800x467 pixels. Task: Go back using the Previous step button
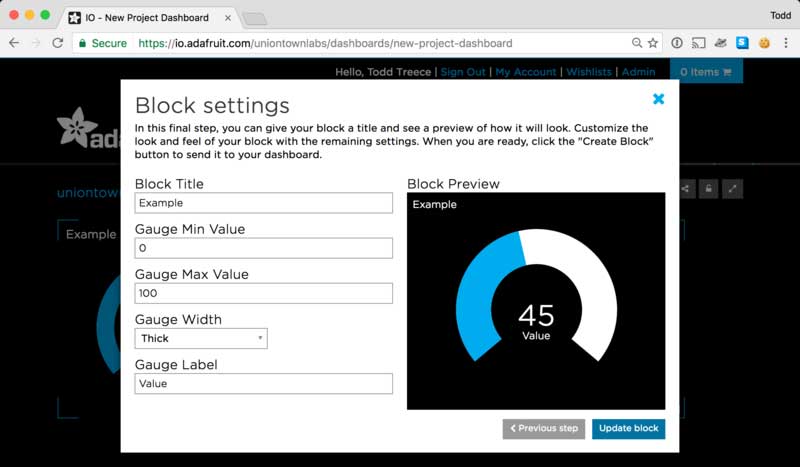coord(543,428)
